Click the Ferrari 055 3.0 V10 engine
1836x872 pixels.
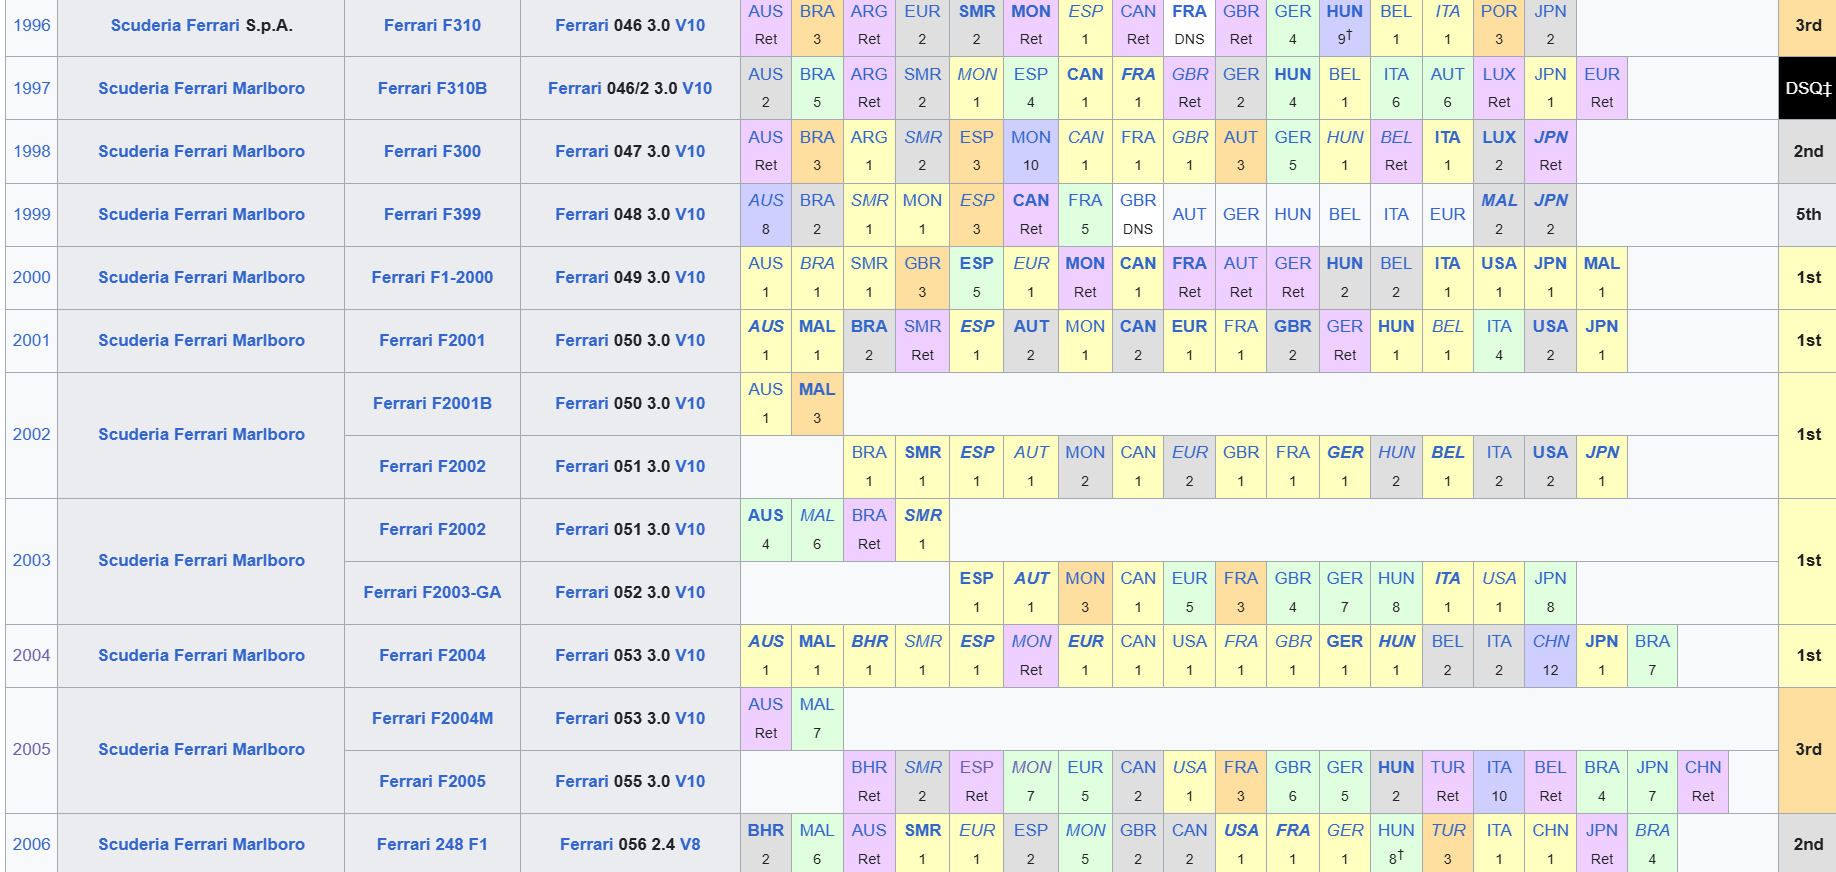click(630, 781)
